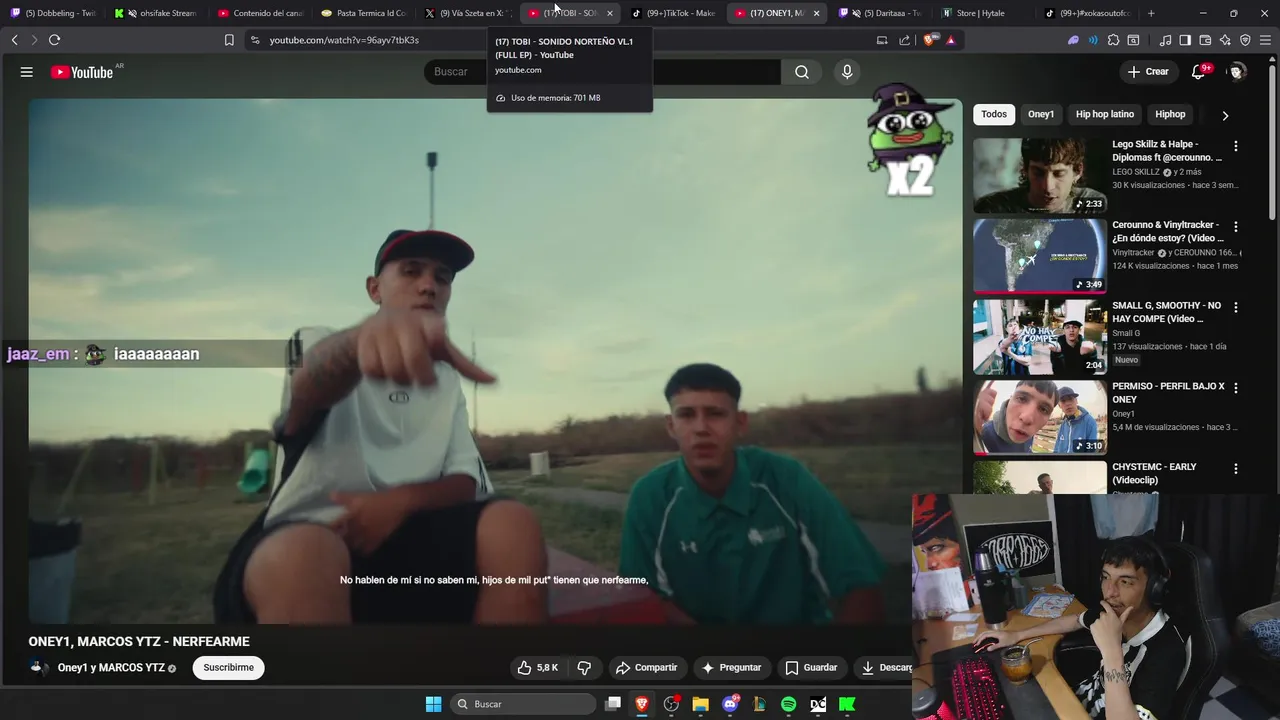Click the Suscribirme button
Screen dimensions: 1280x720
pyautogui.click(x=228, y=667)
